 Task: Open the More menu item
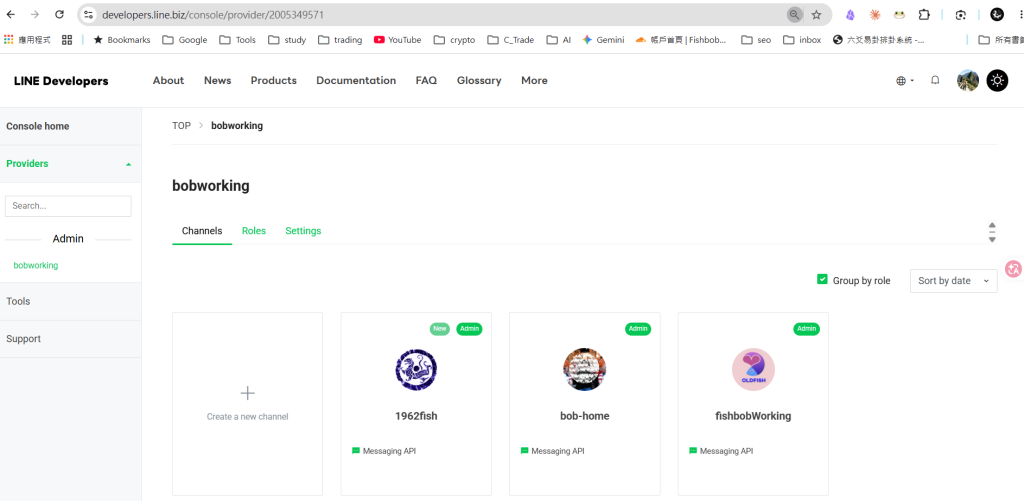point(534,80)
